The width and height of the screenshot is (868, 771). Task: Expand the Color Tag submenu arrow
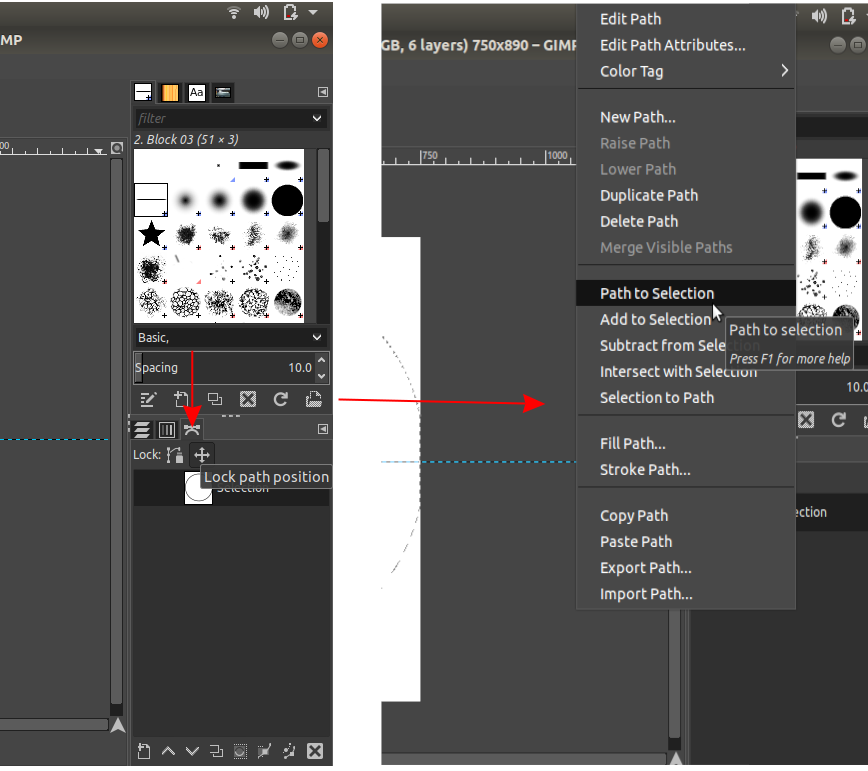pos(784,71)
